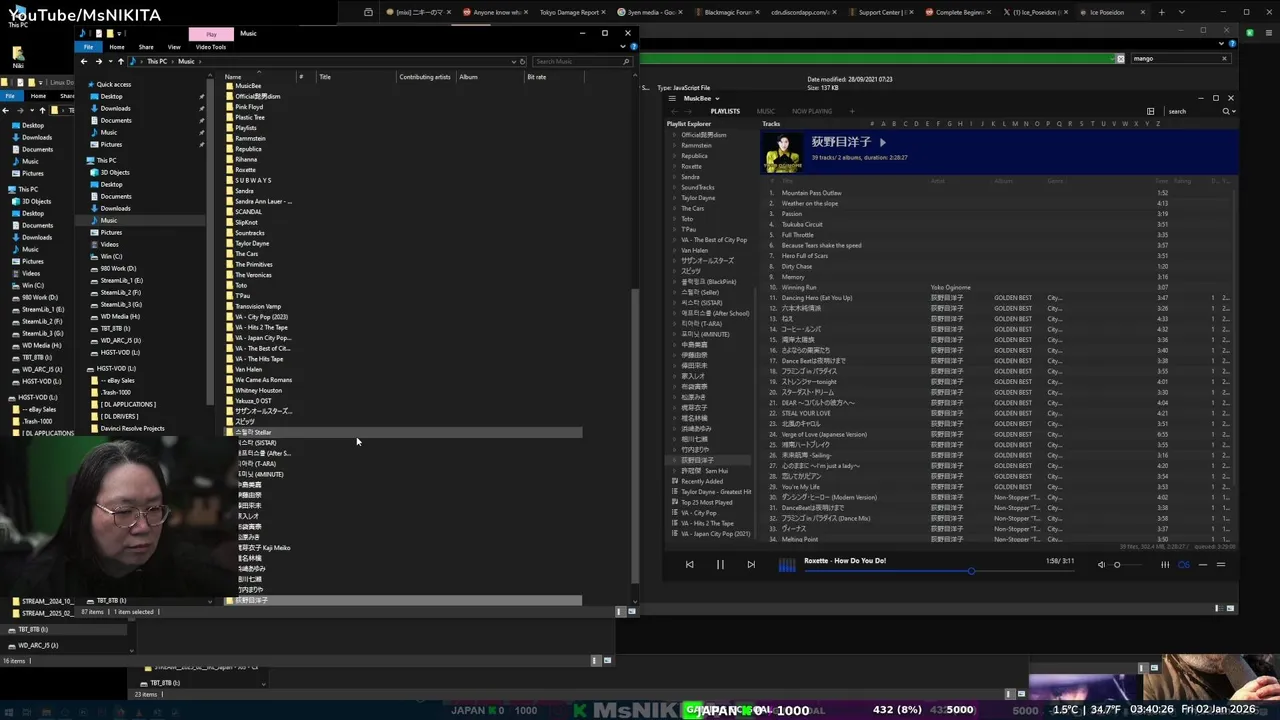Click MusicBee search field
The width and height of the screenshot is (1280, 720).
click(x=1192, y=111)
